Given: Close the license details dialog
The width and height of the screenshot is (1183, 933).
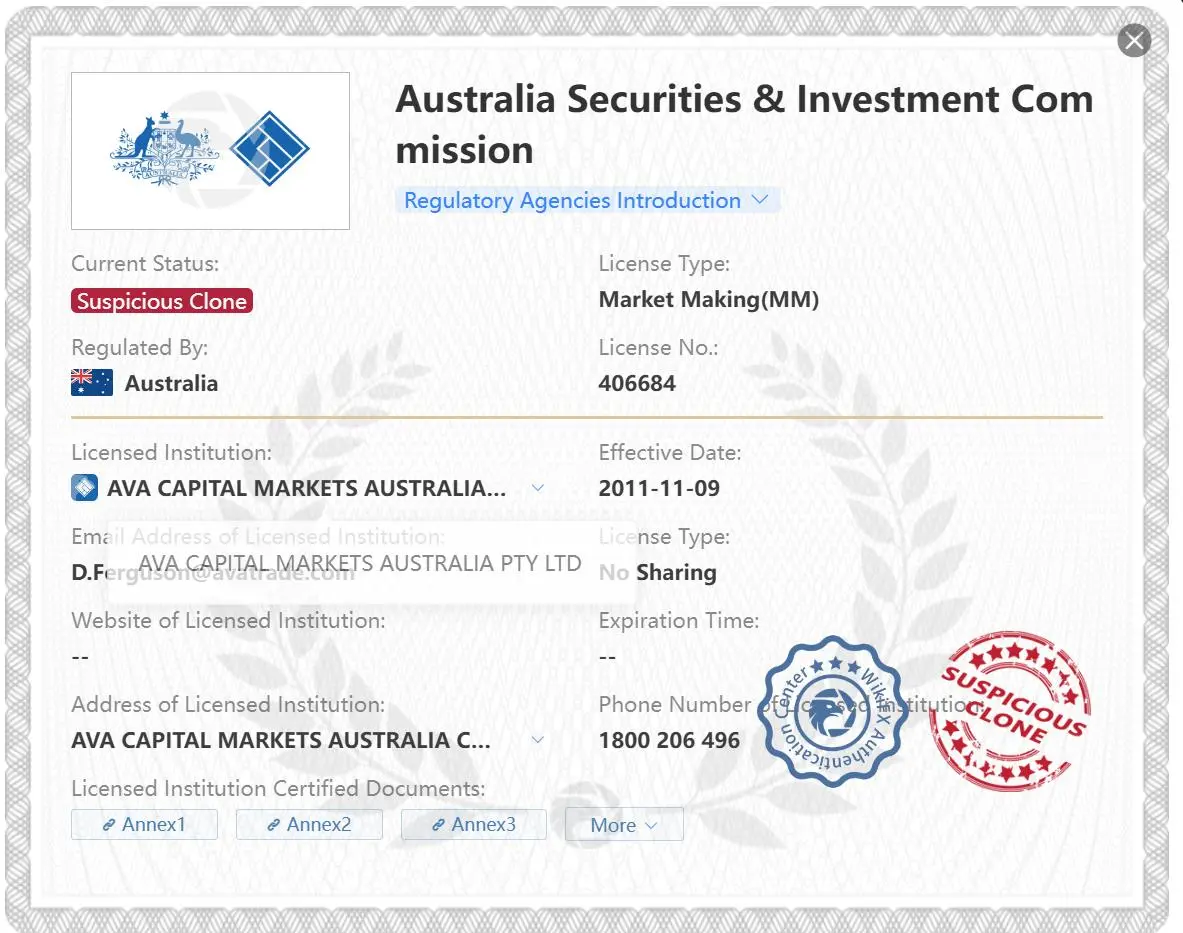Looking at the screenshot, I should click(1134, 41).
